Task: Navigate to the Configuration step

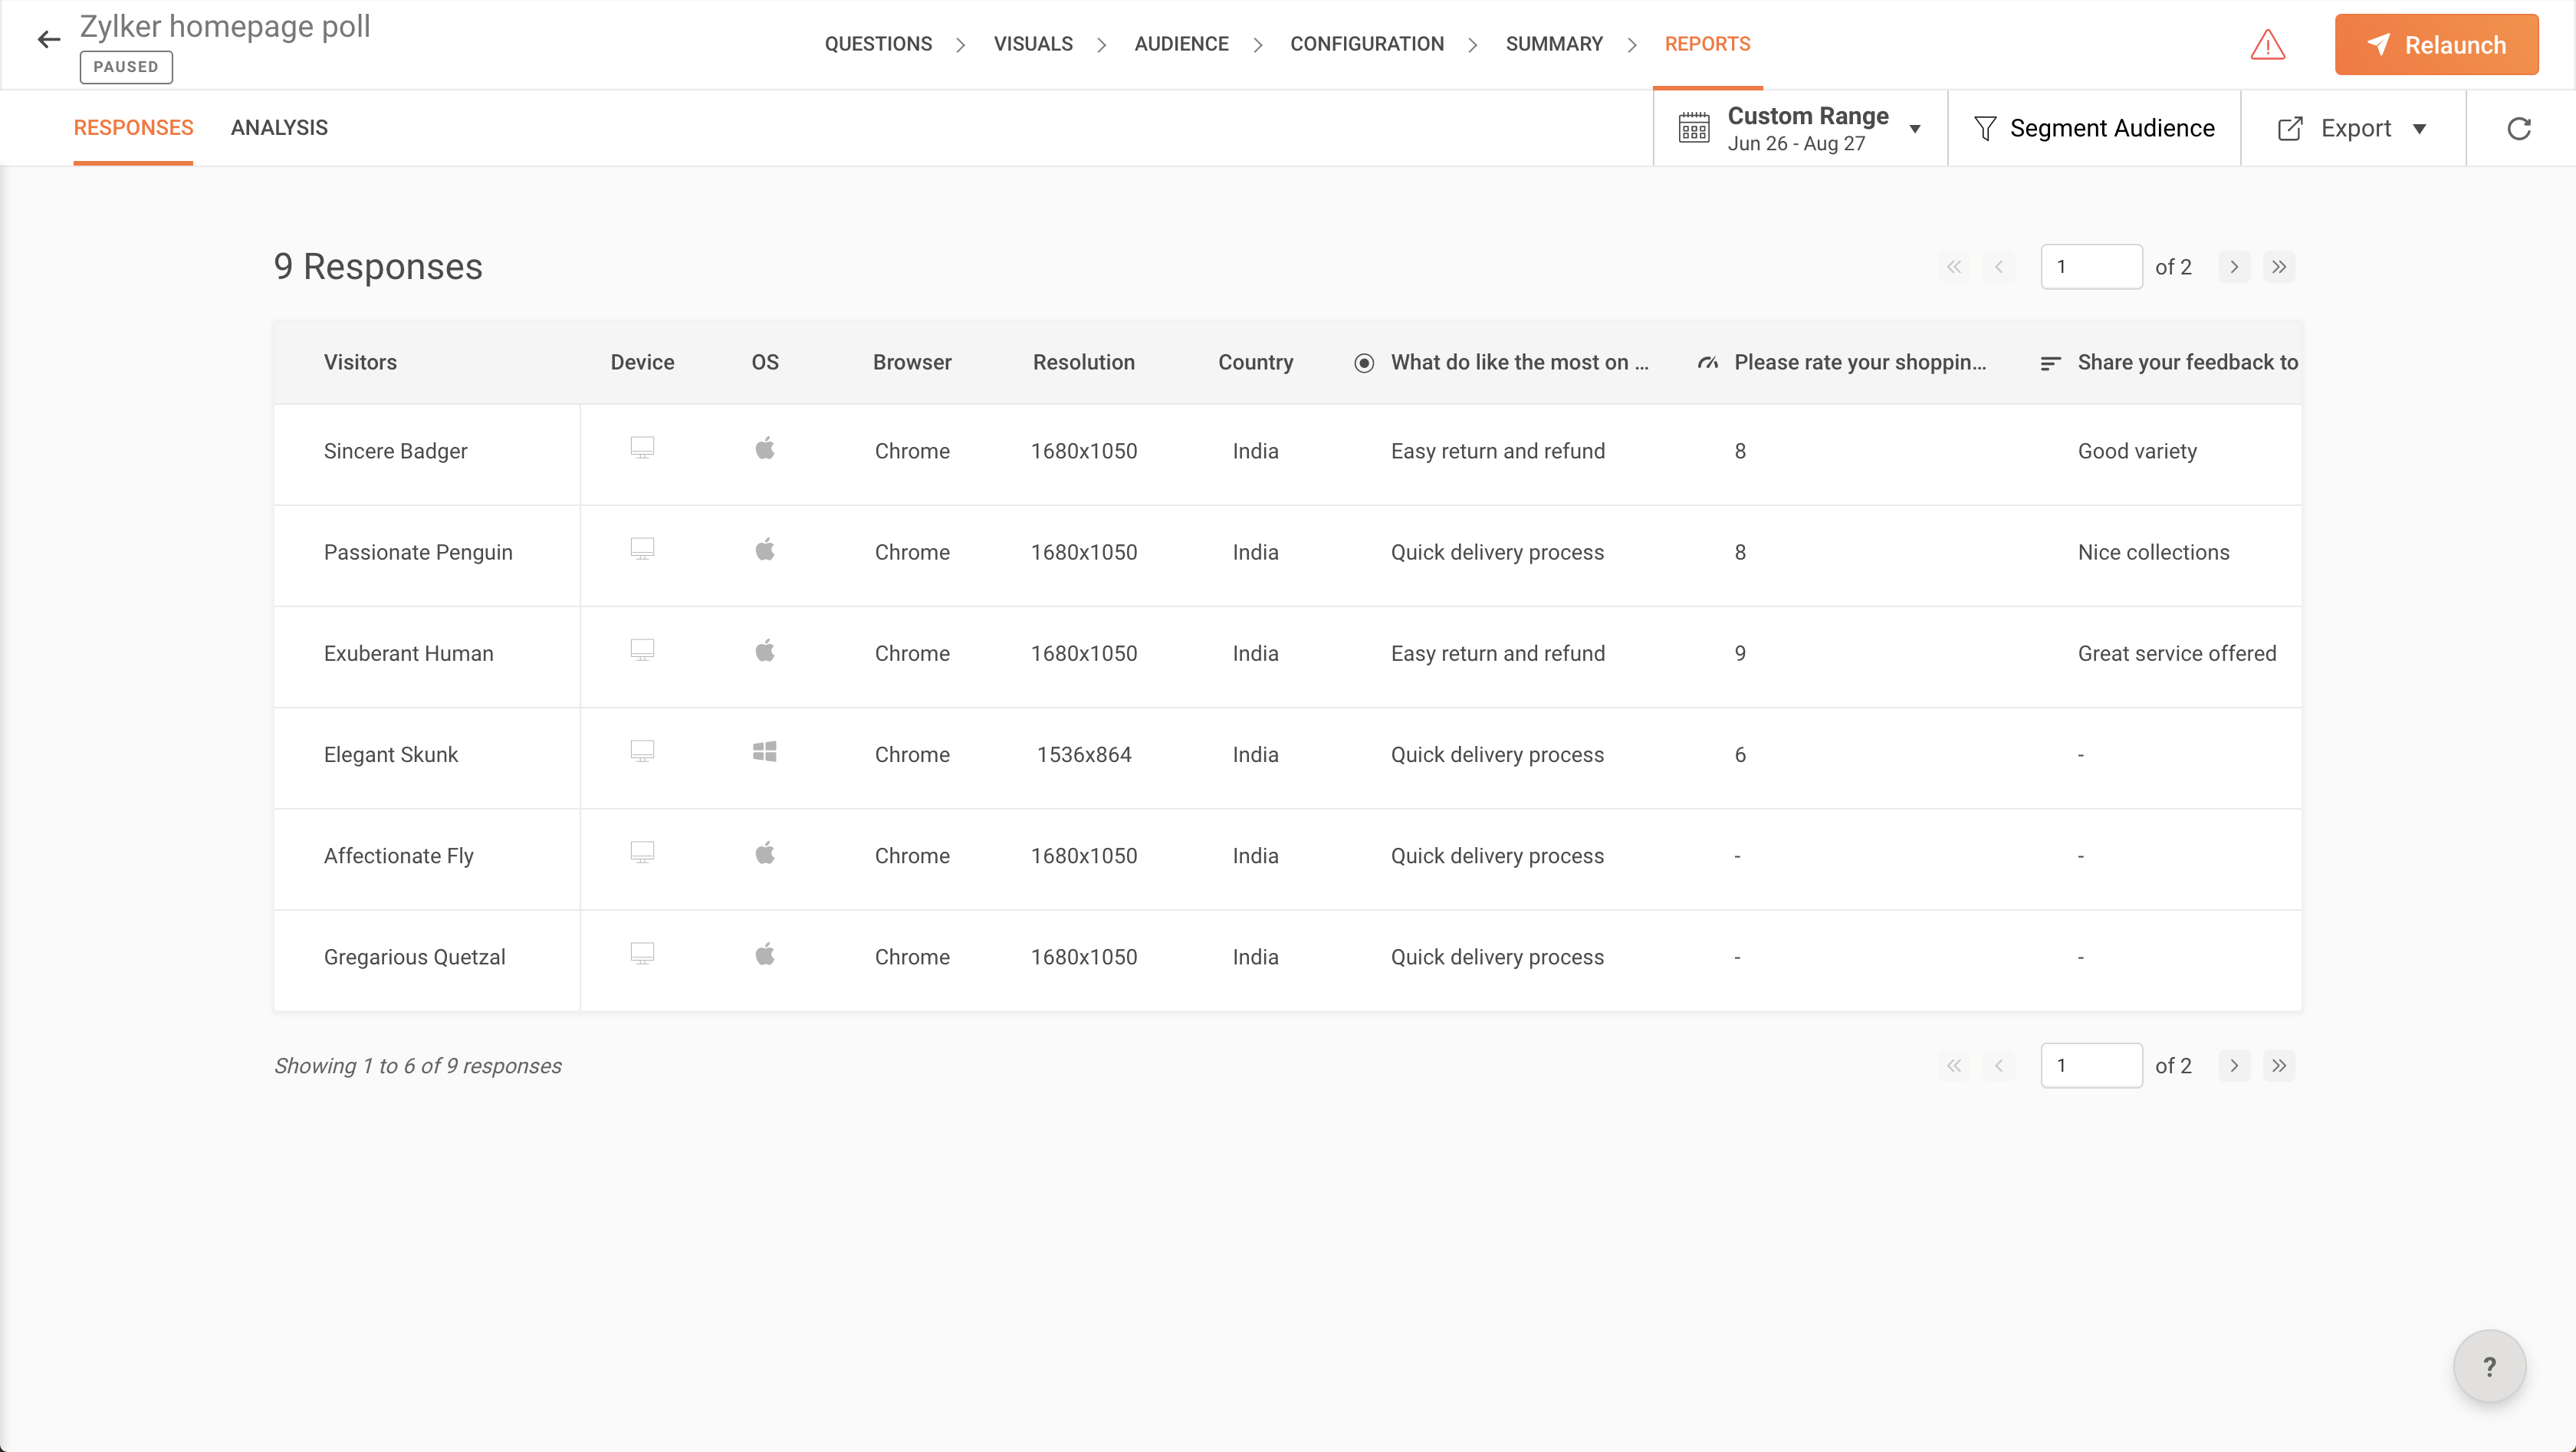Action: click(x=1366, y=44)
